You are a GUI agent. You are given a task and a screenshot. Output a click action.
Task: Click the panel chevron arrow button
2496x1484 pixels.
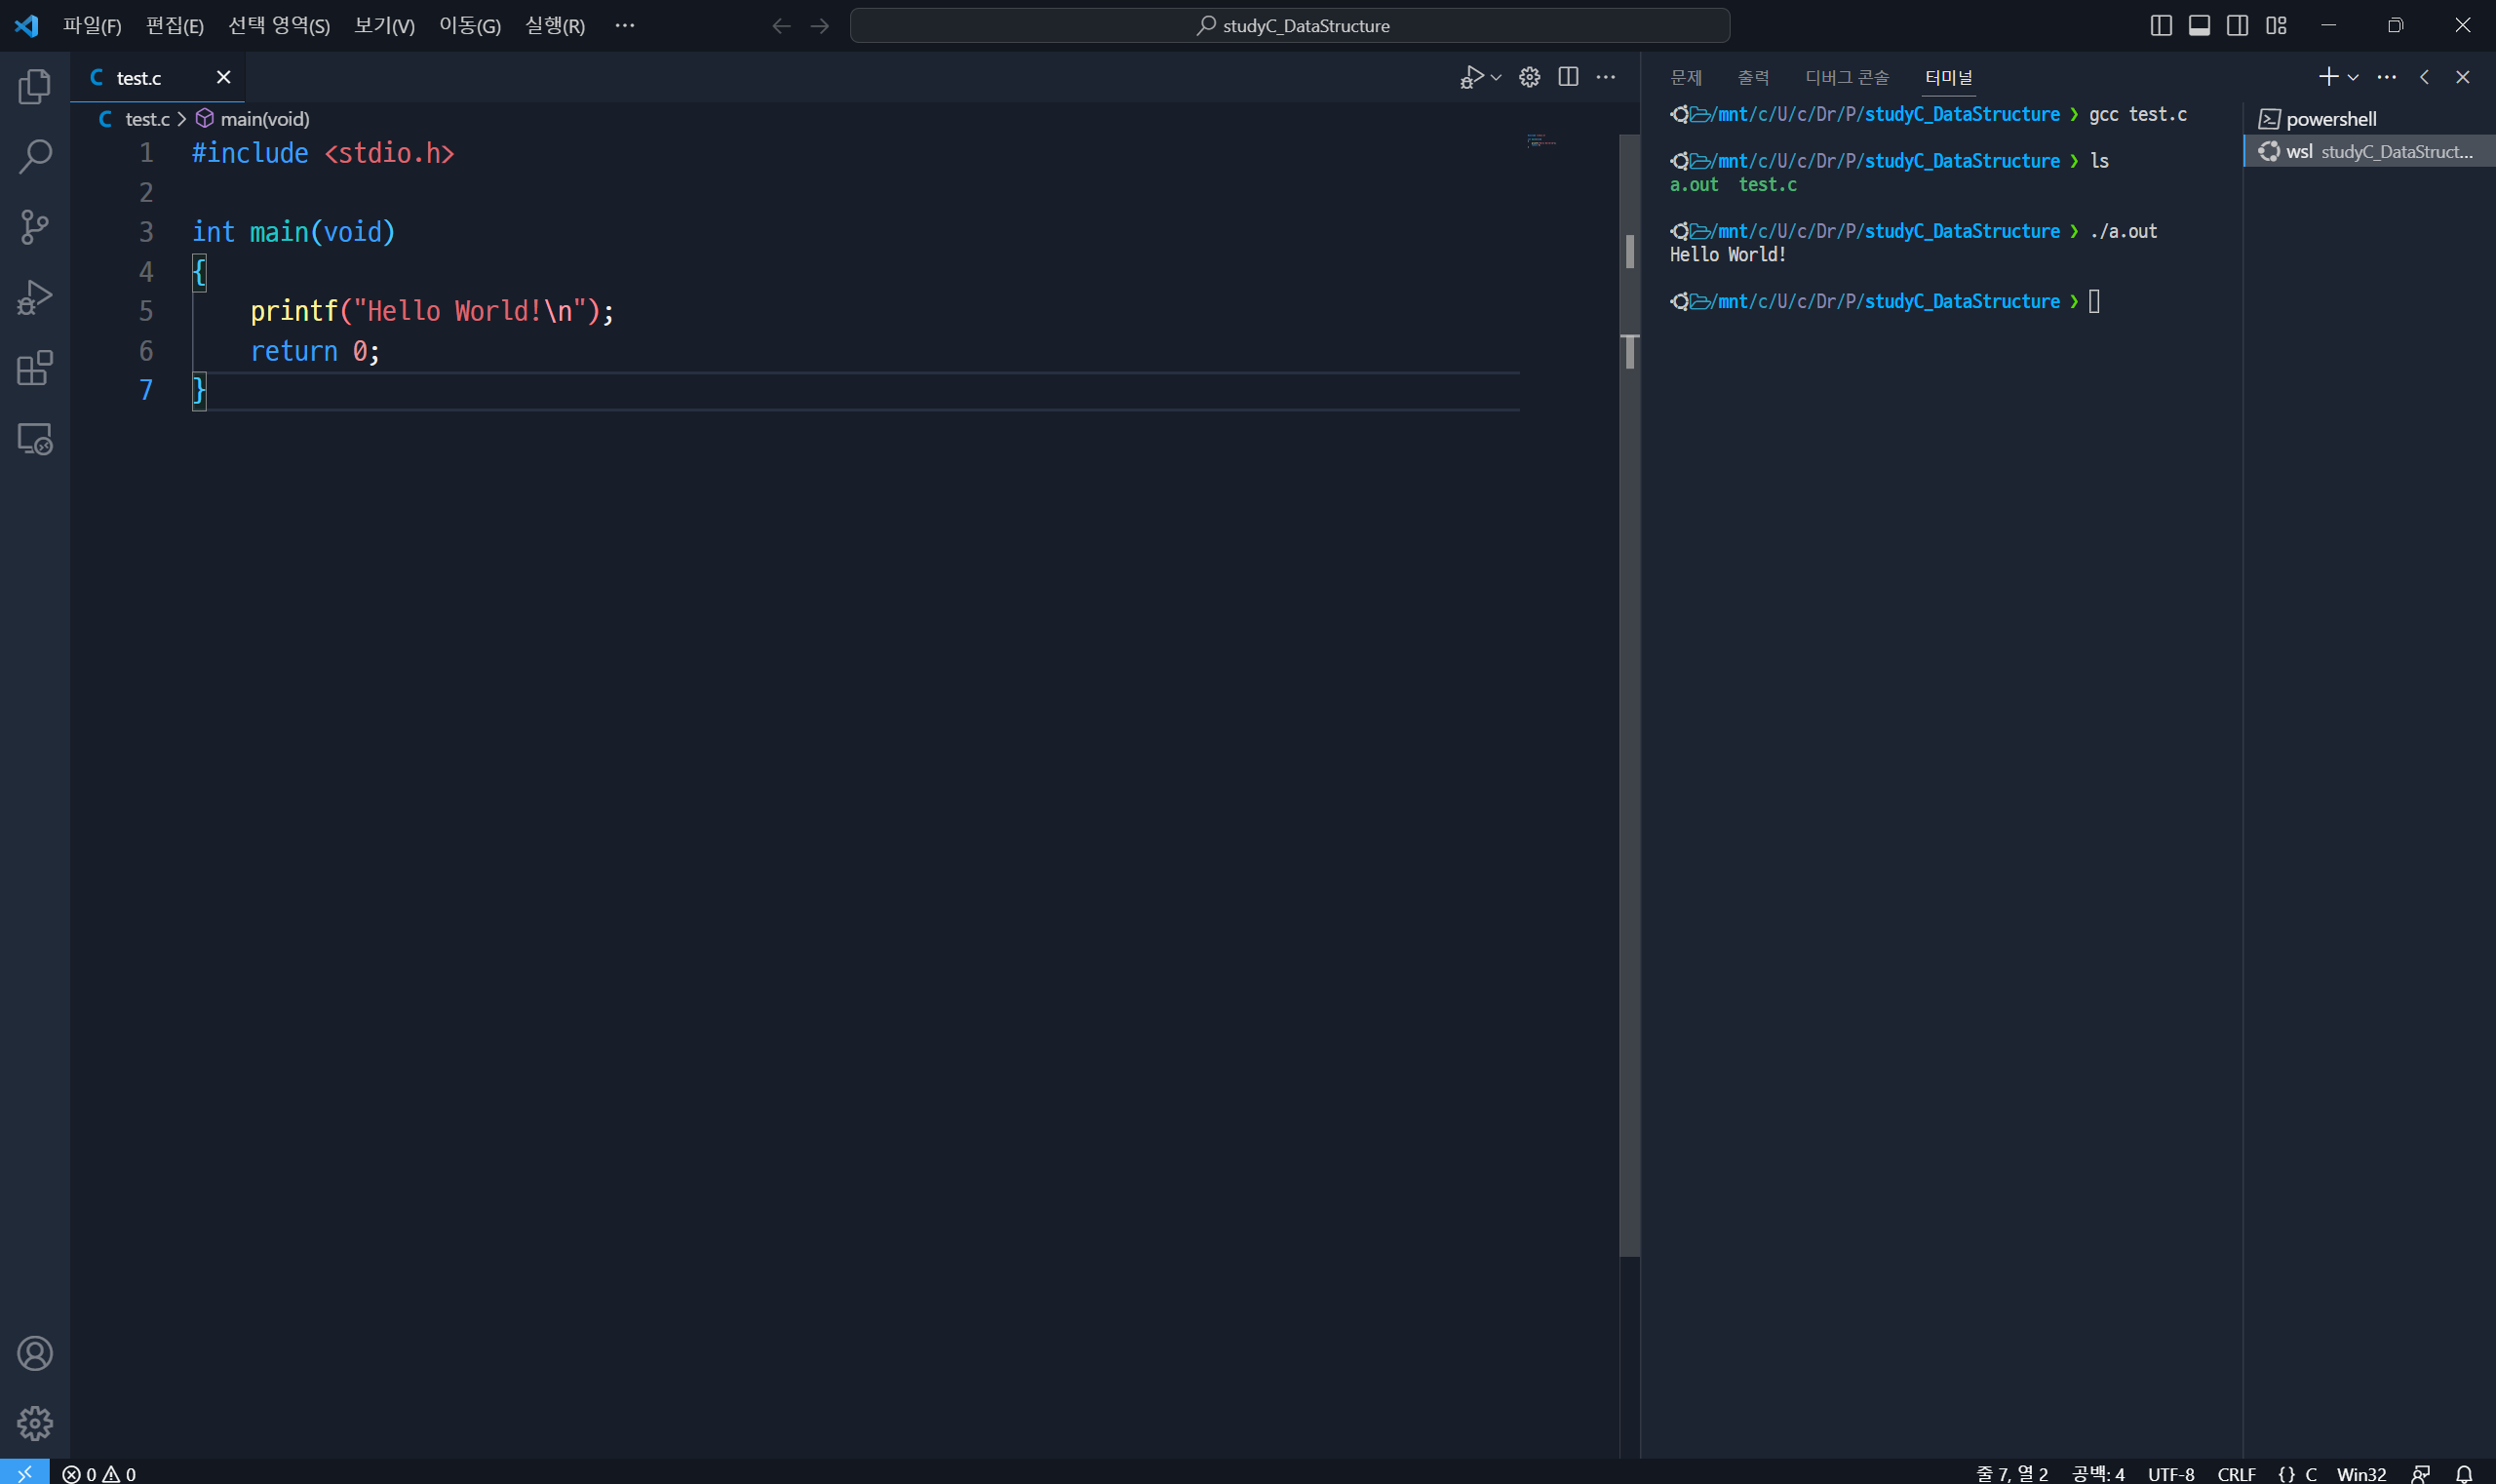tap(2424, 77)
